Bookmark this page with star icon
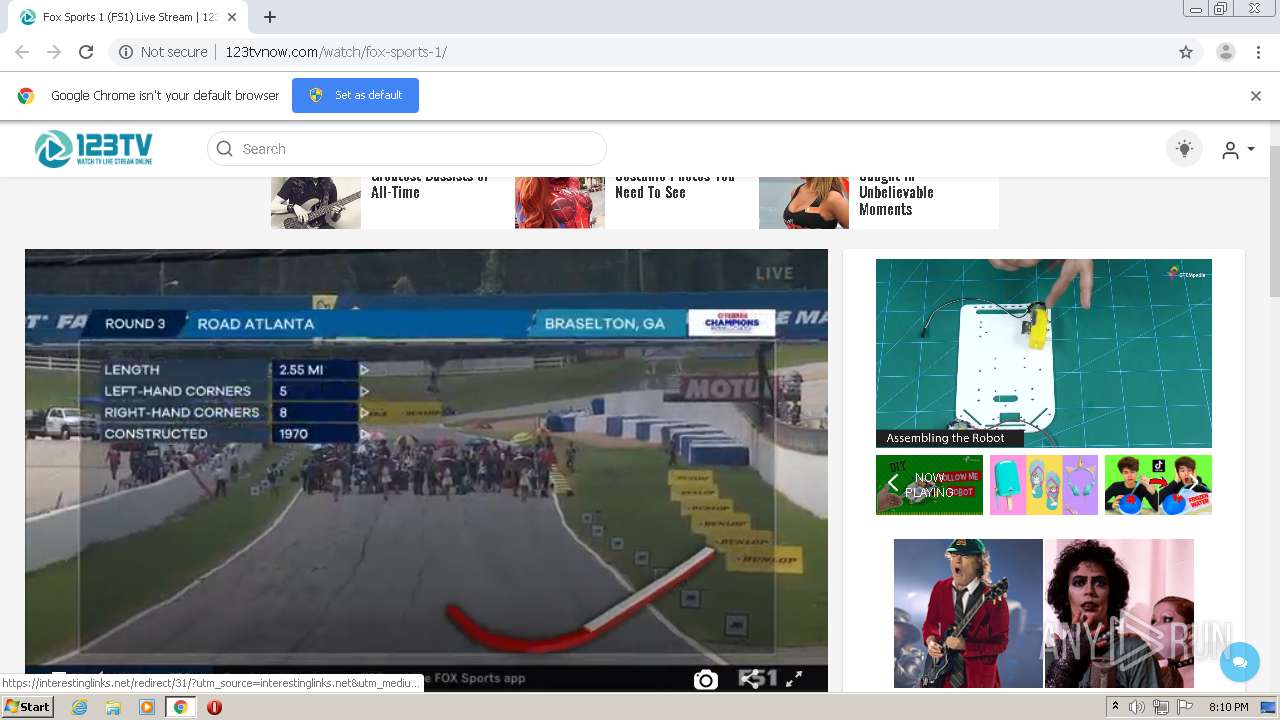The image size is (1280, 720). (1186, 52)
